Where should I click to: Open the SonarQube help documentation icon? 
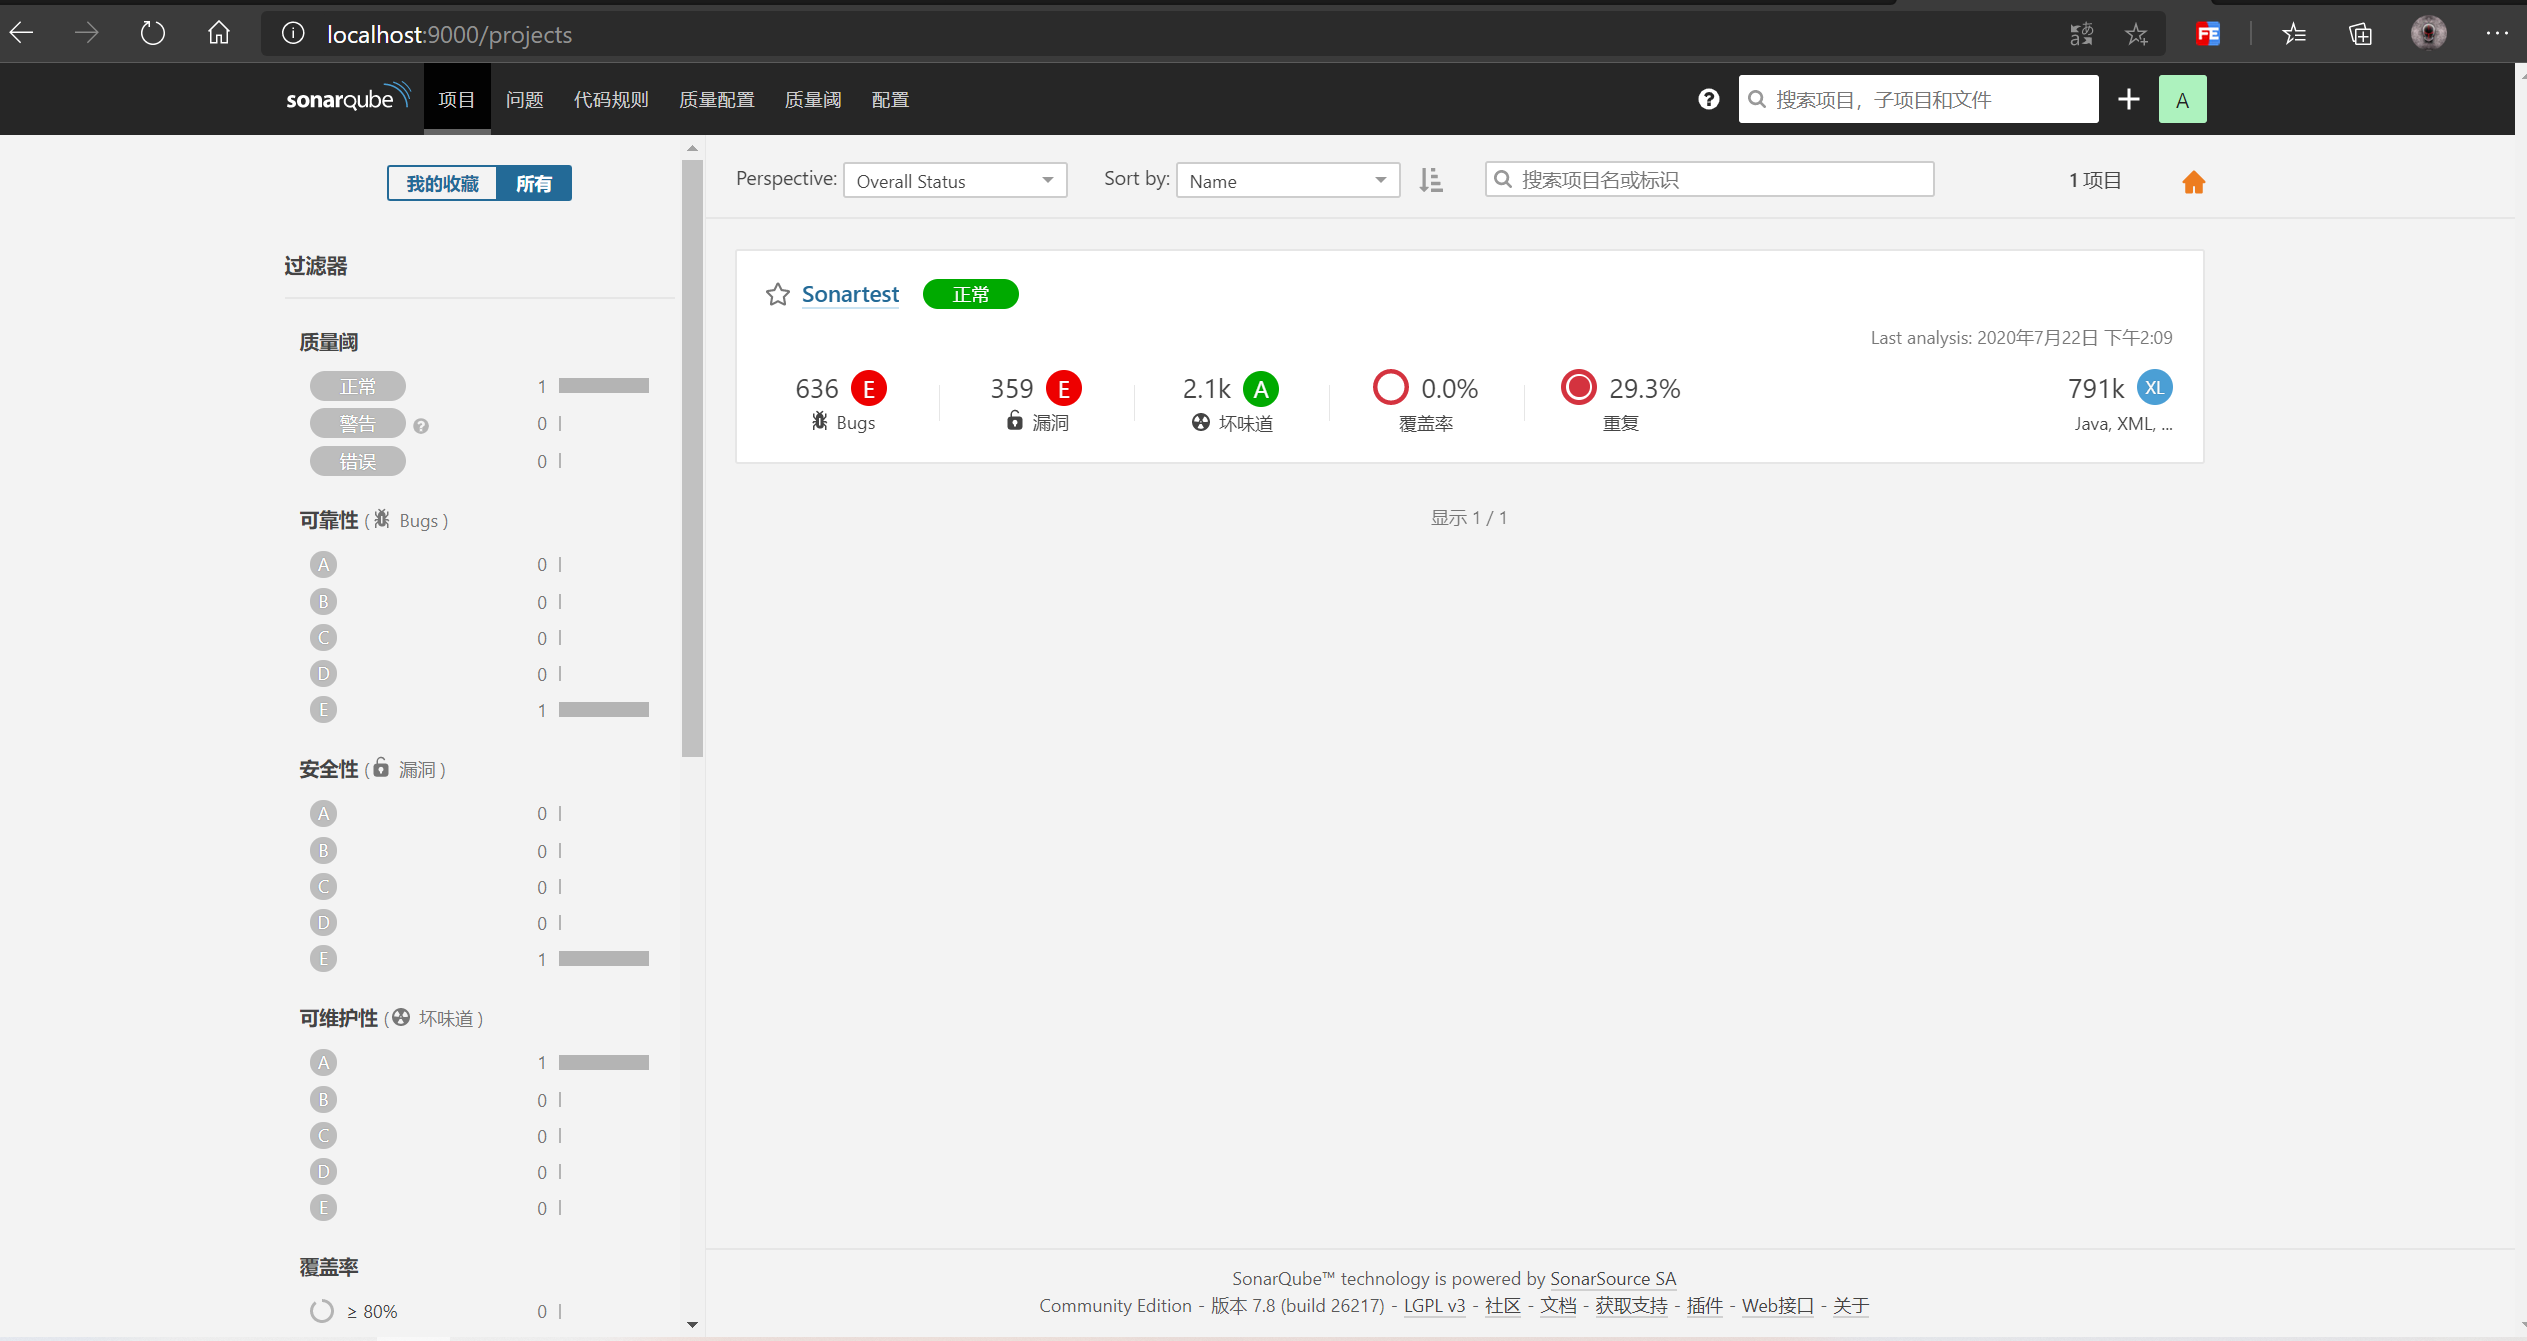[1708, 98]
